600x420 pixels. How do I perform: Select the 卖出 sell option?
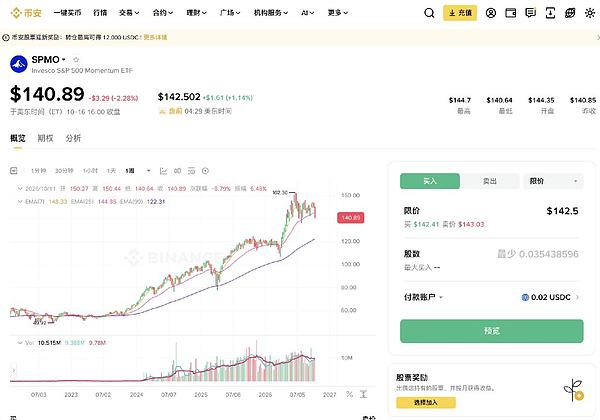click(x=490, y=181)
